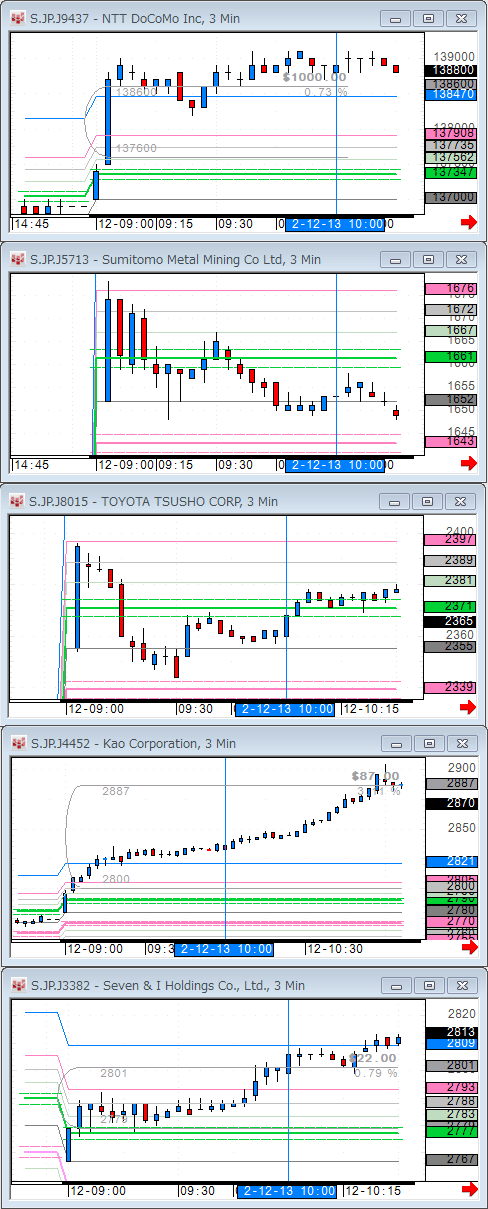The image size is (488, 1209).
Task: Click the gray 137735 price label
Action: (x=451, y=145)
